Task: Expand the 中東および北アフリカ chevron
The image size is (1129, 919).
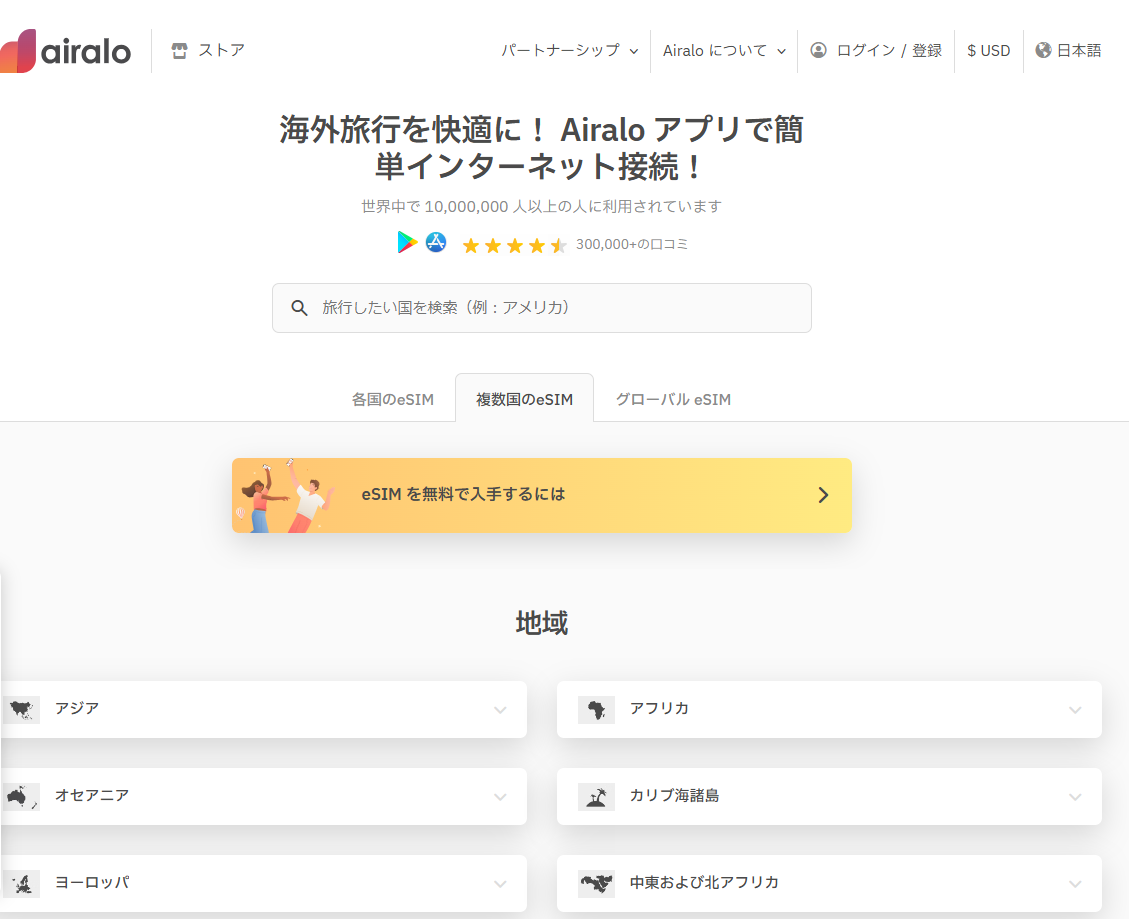Action: click(1075, 884)
